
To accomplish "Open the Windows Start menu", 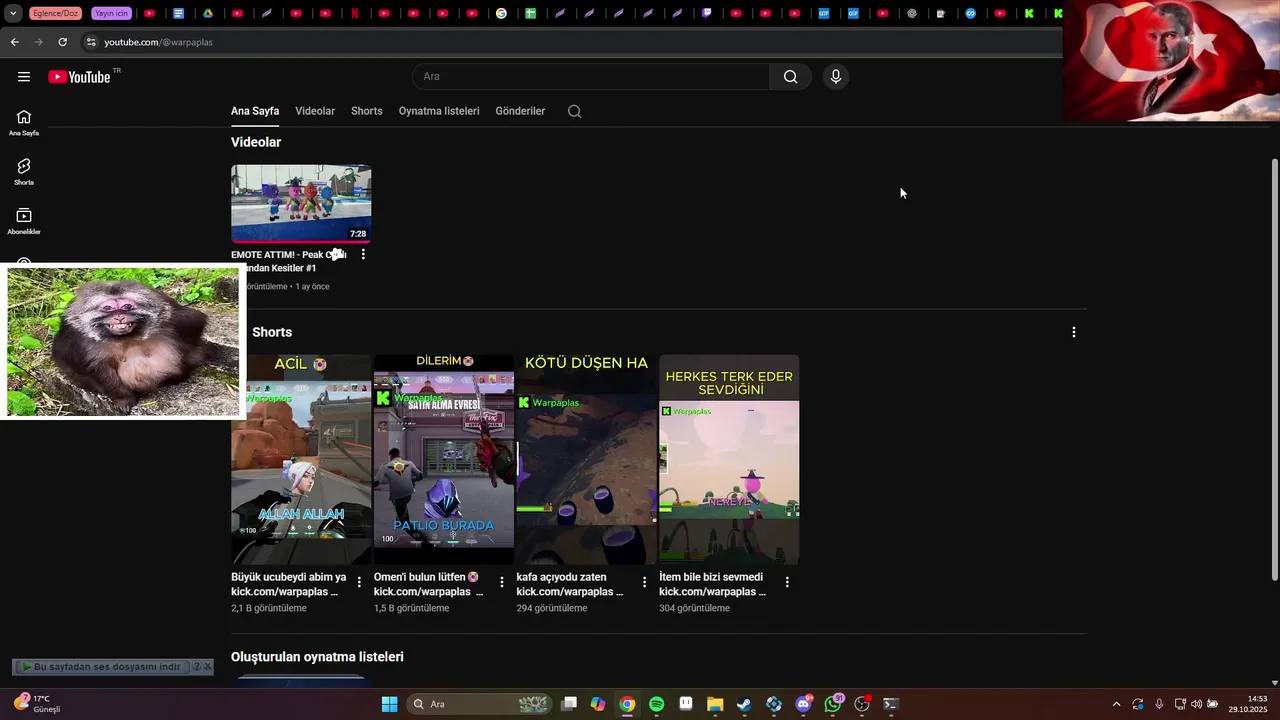I will (x=389, y=704).
